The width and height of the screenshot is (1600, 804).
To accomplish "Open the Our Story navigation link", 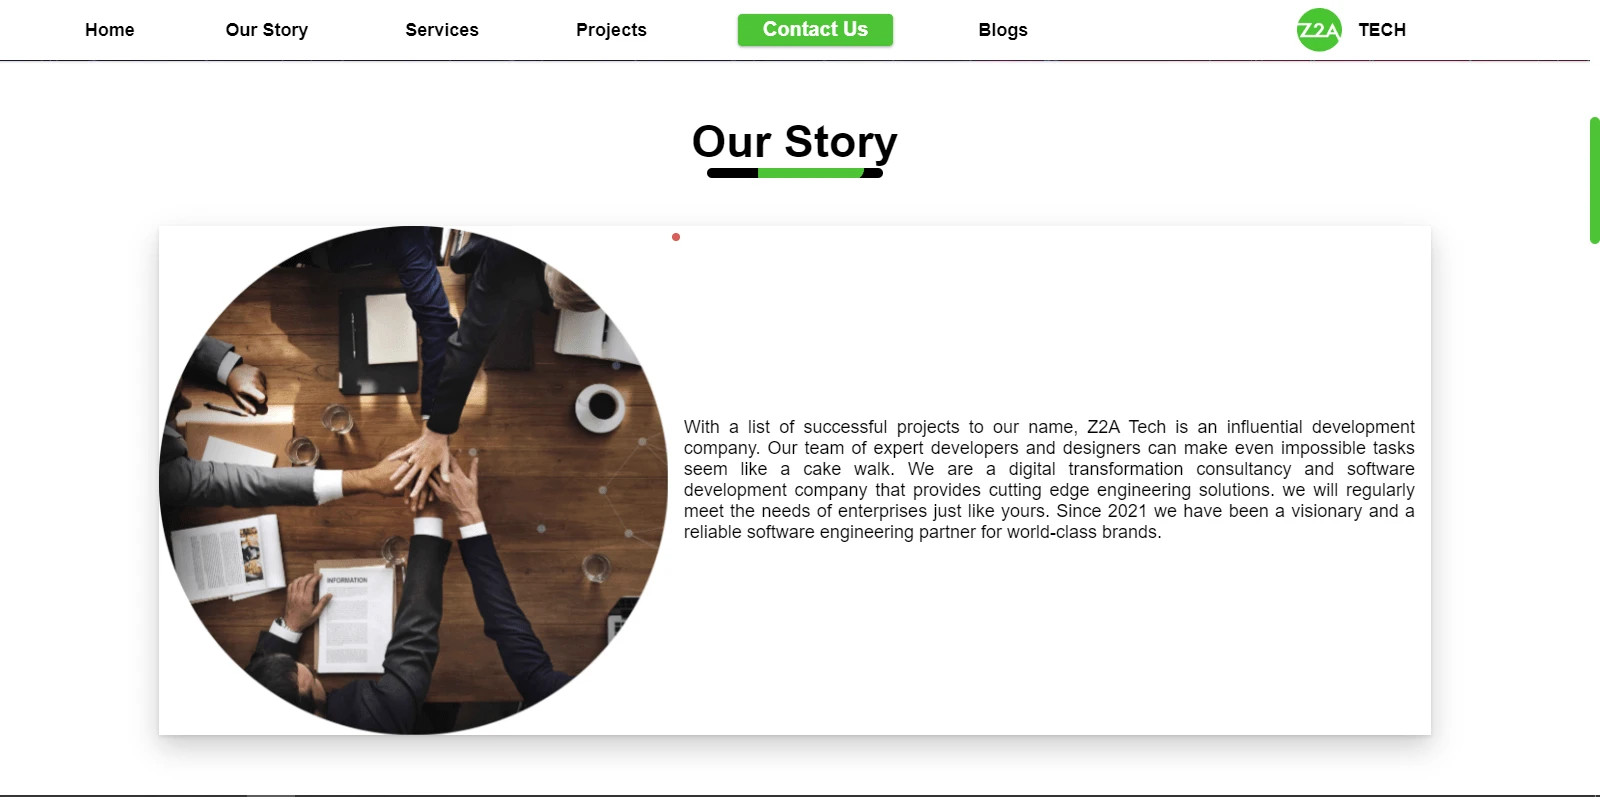I will 267,30.
